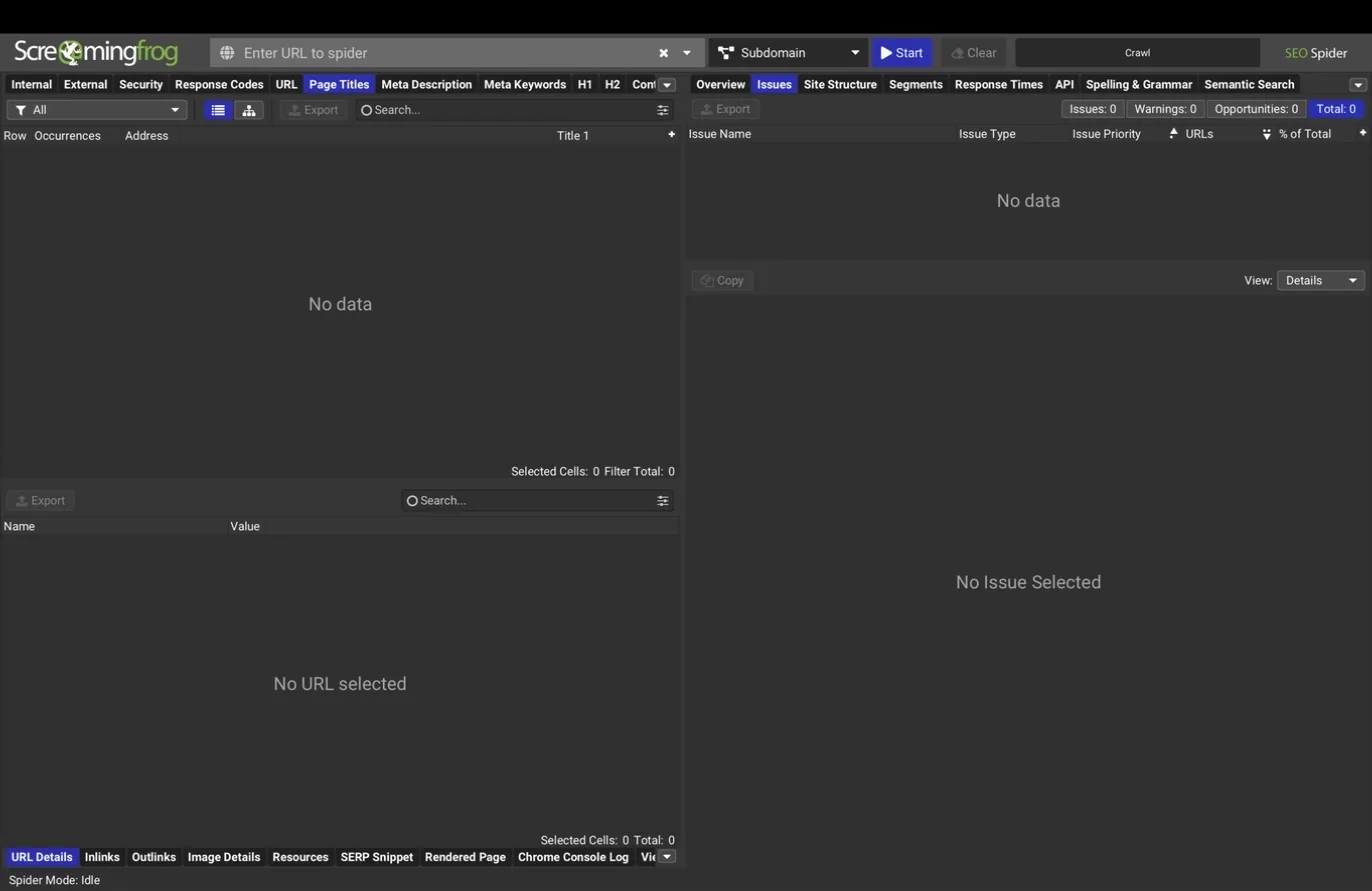Open the Response Times tab

click(999, 85)
